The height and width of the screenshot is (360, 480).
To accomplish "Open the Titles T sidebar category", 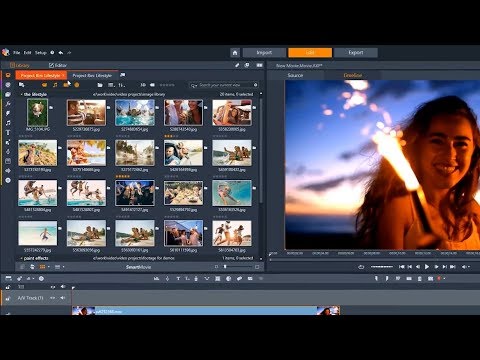I will (8, 133).
